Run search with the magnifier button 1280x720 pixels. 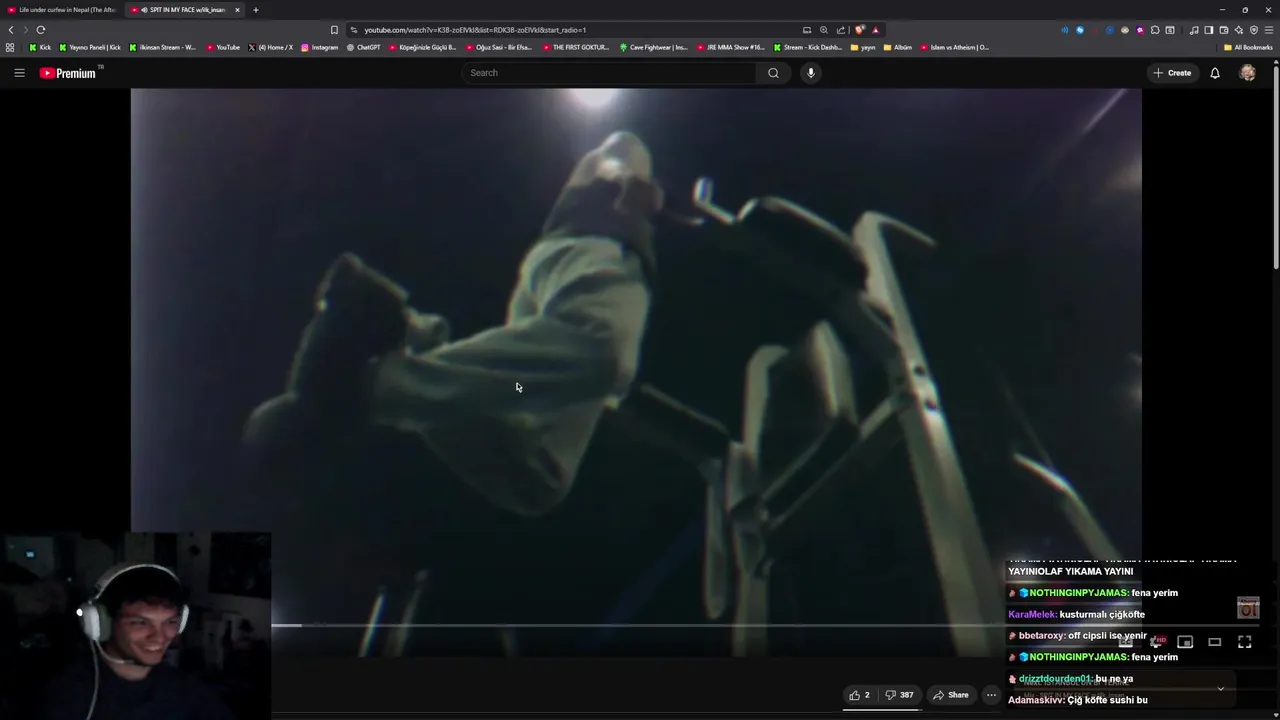click(x=773, y=72)
